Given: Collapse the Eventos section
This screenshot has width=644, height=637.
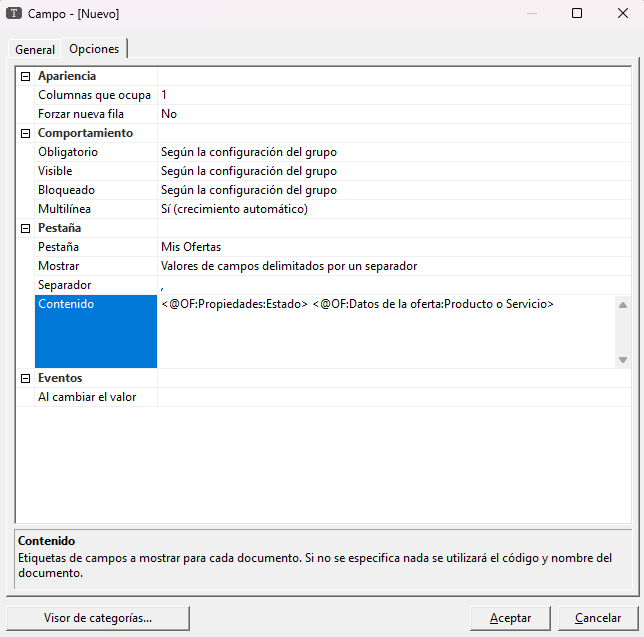Looking at the screenshot, I should pyautogui.click(x=25, y=378).
